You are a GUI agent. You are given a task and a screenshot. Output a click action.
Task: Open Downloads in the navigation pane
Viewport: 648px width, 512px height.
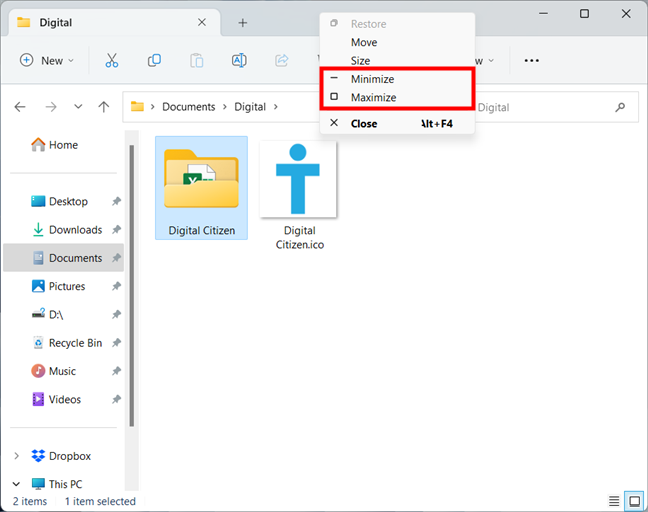tap(75, 230)
